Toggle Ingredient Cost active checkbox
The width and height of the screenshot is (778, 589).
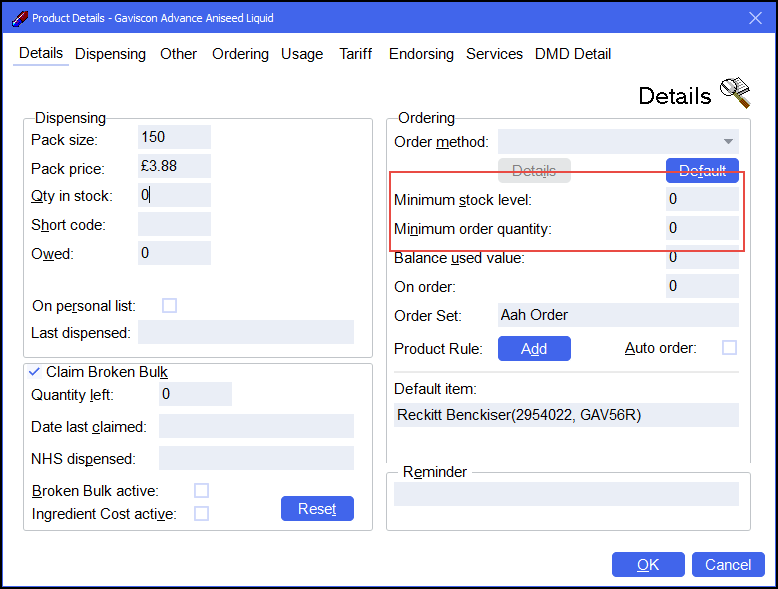201,513
